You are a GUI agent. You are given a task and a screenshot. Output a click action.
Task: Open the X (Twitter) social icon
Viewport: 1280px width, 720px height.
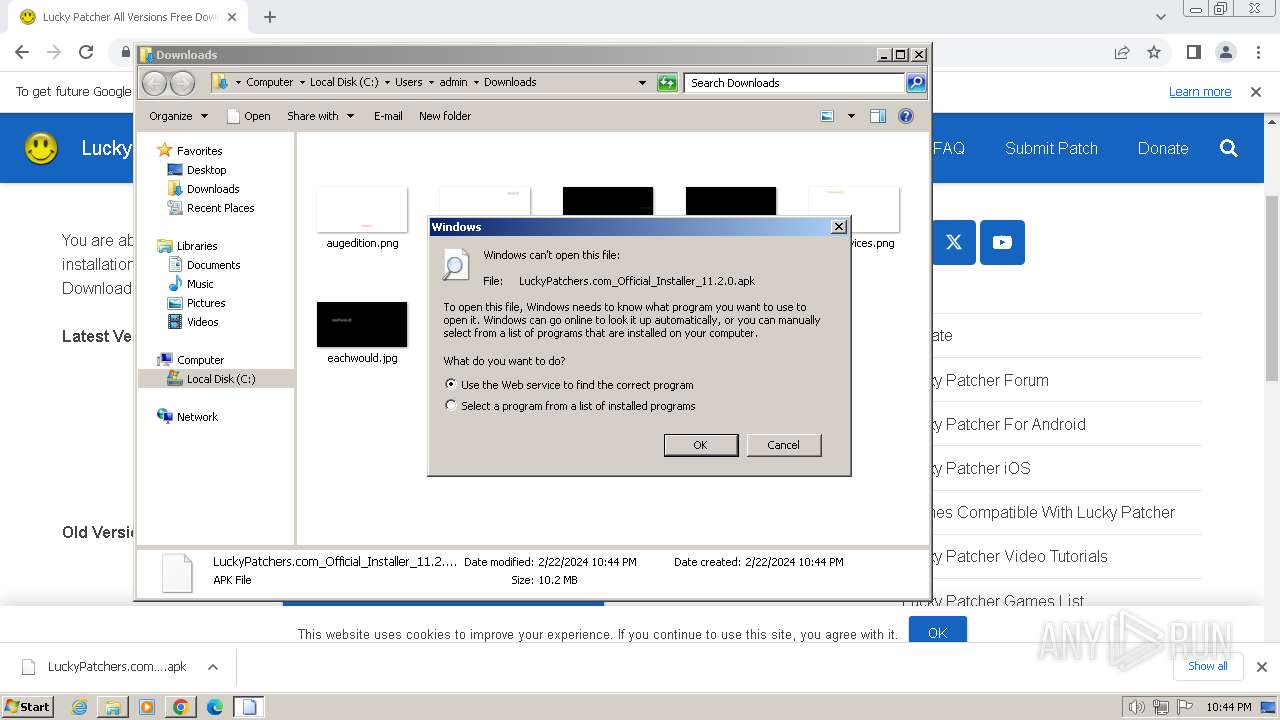(x=954, y=242)
